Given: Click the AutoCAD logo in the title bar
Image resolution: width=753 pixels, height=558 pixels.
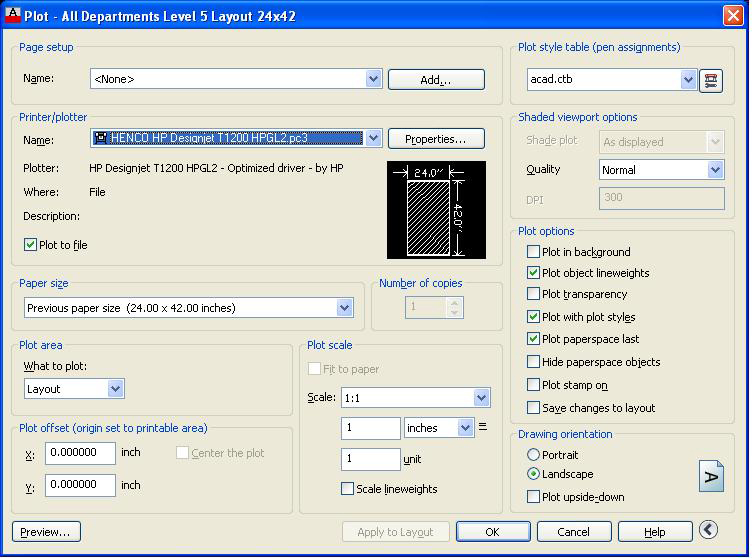Looking at the screenshot, I should [13, 15].
